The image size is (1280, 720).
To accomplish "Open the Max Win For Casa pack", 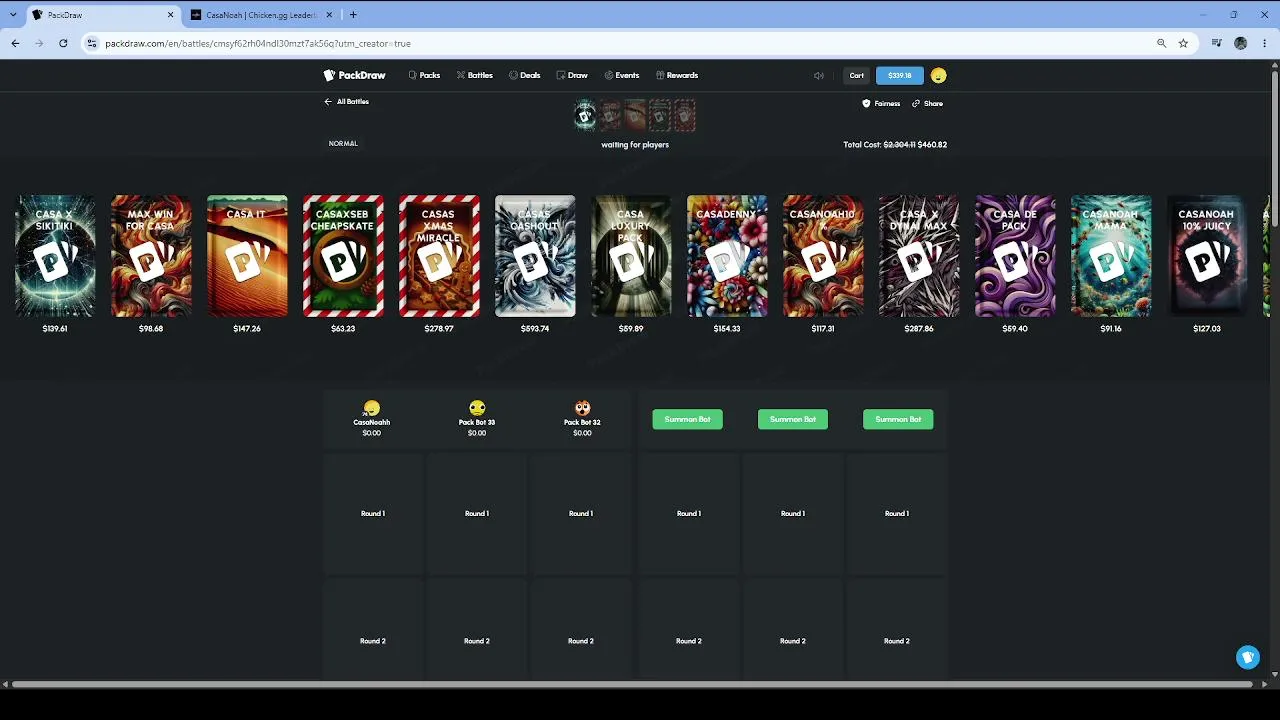I will [x=151, y=256].
